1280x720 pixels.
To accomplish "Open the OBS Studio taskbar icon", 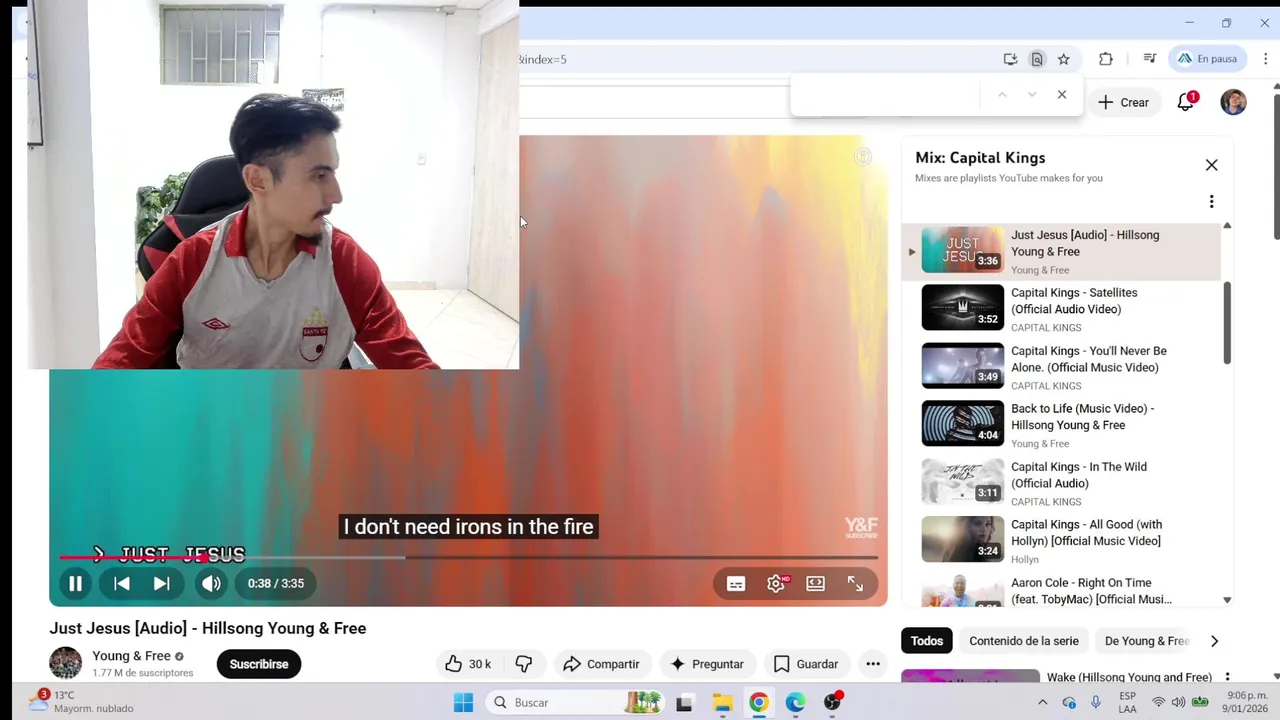I will coord(833,703).
